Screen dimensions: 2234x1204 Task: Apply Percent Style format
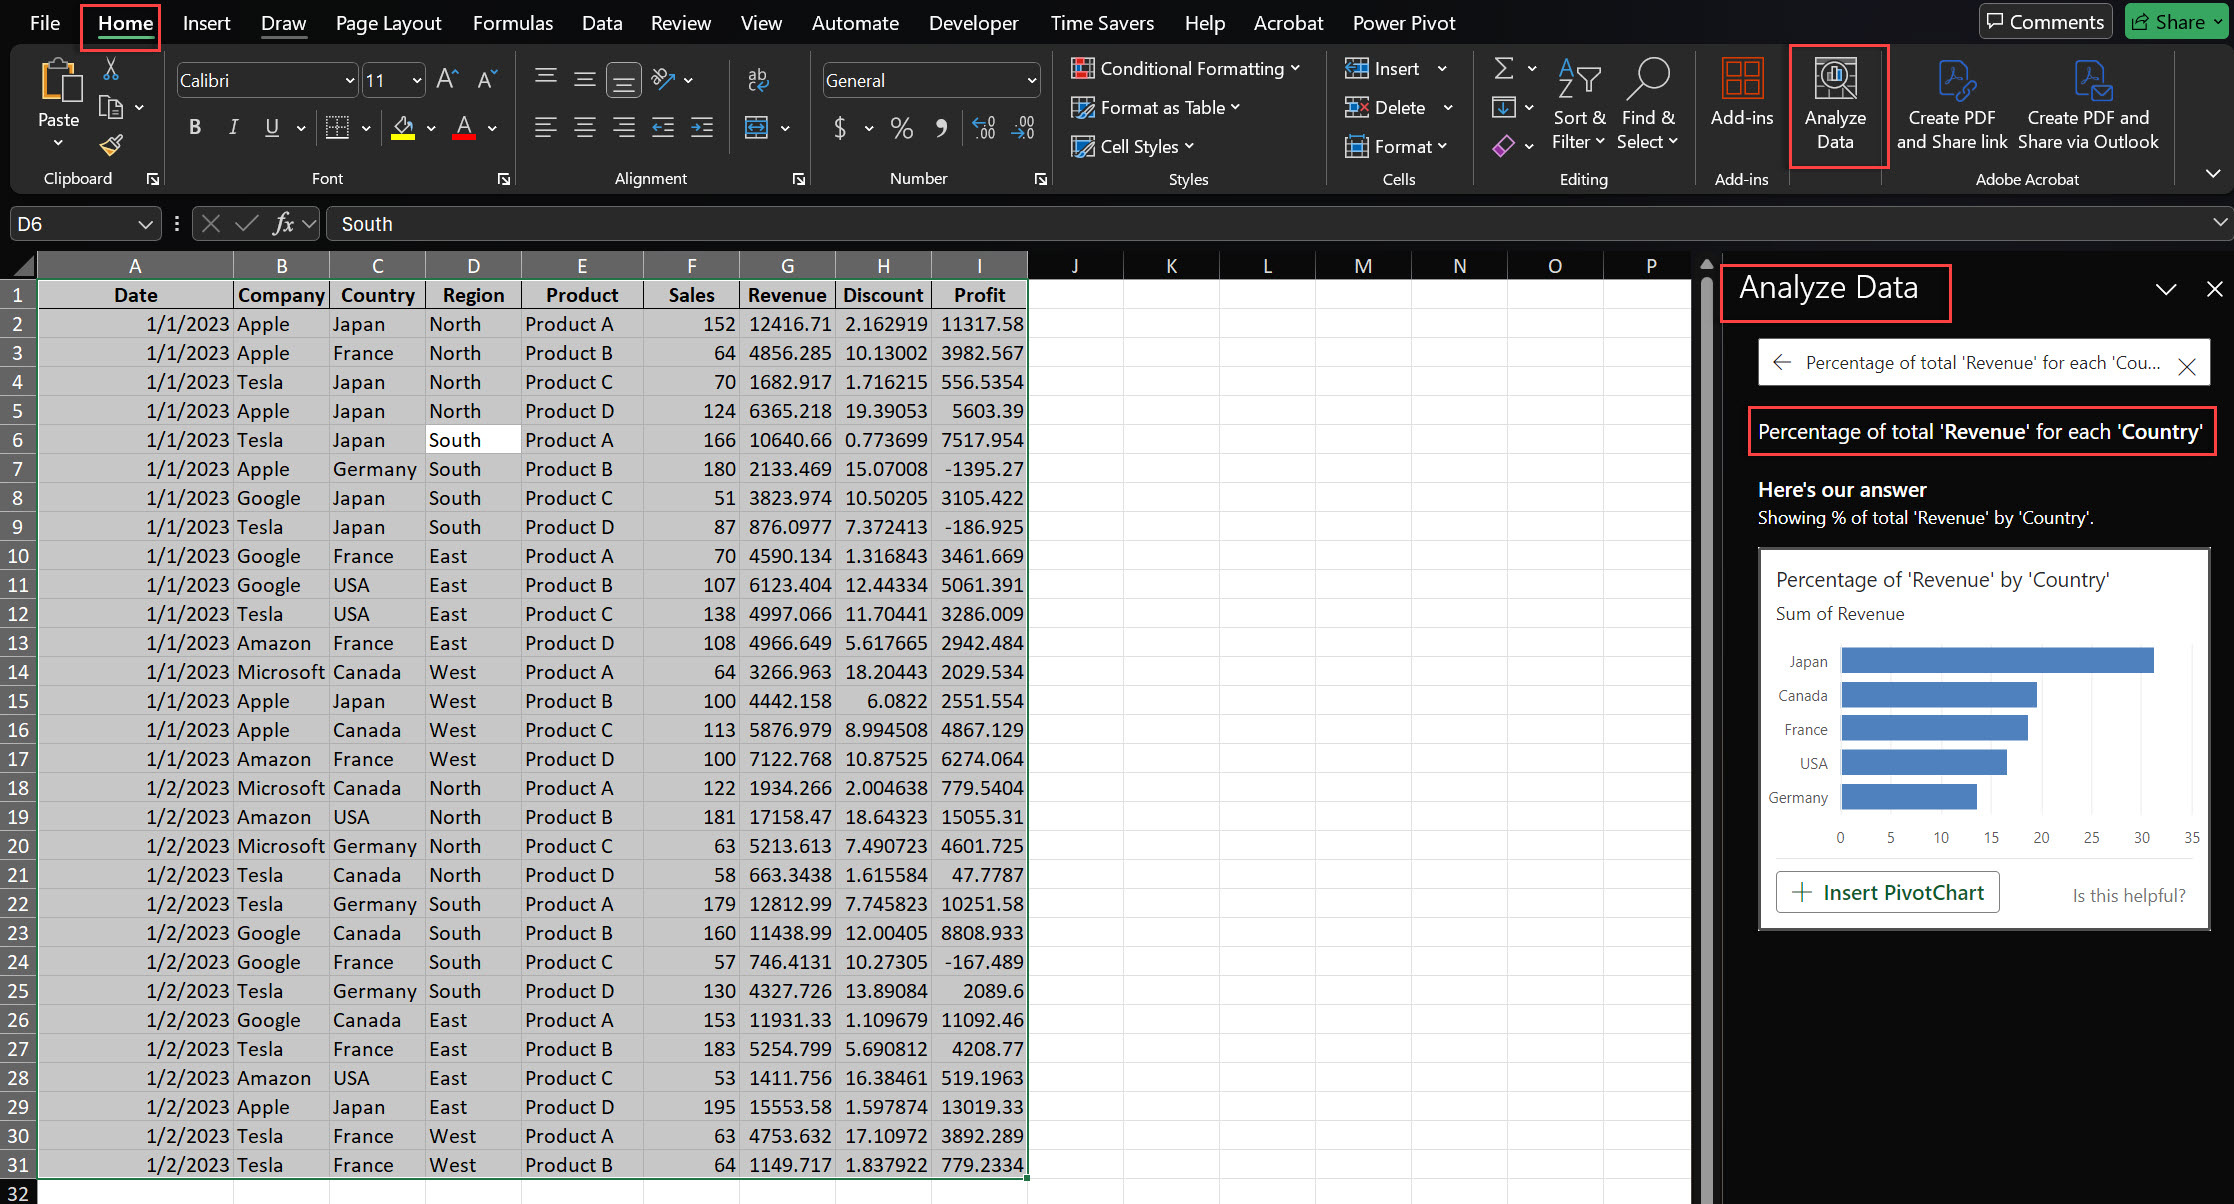point(902,128)
